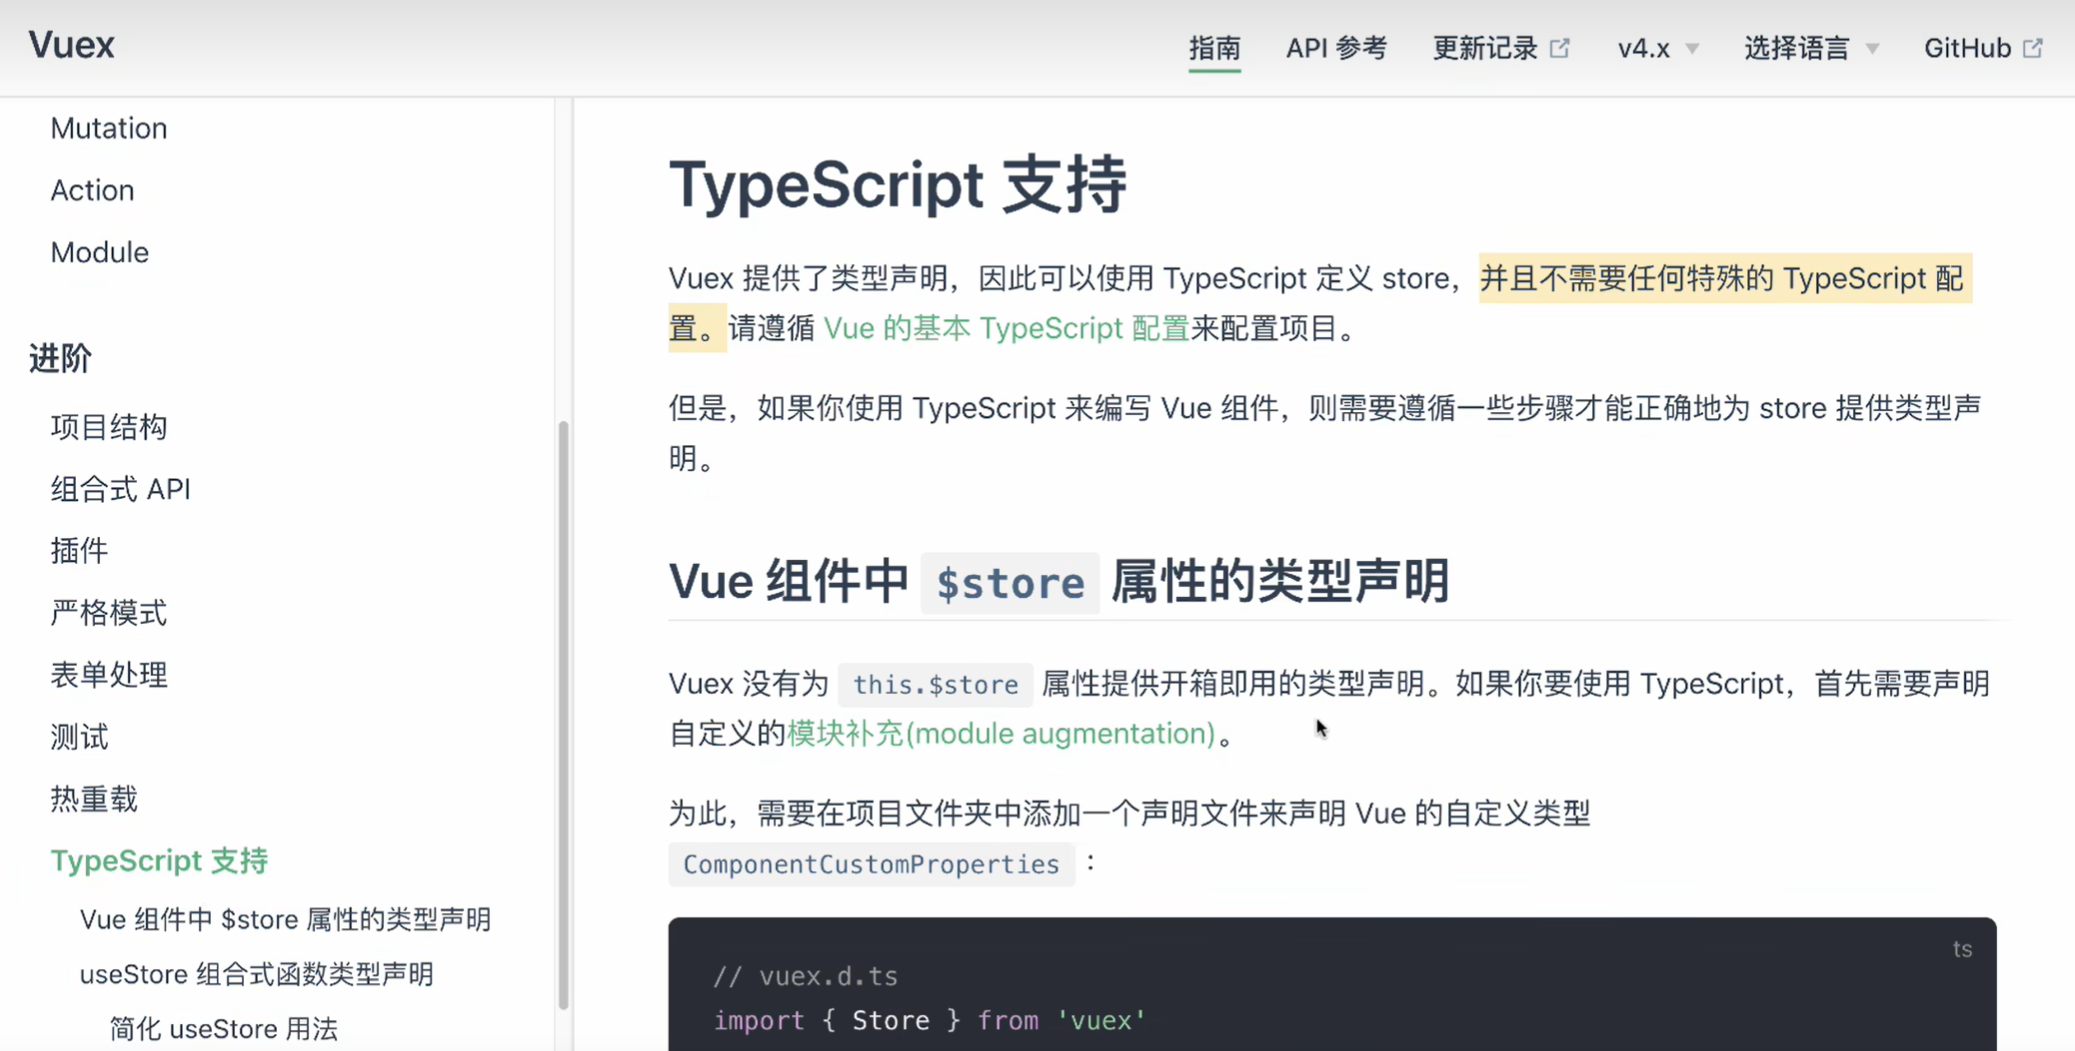Open the GitHub link

(1982, 48)
